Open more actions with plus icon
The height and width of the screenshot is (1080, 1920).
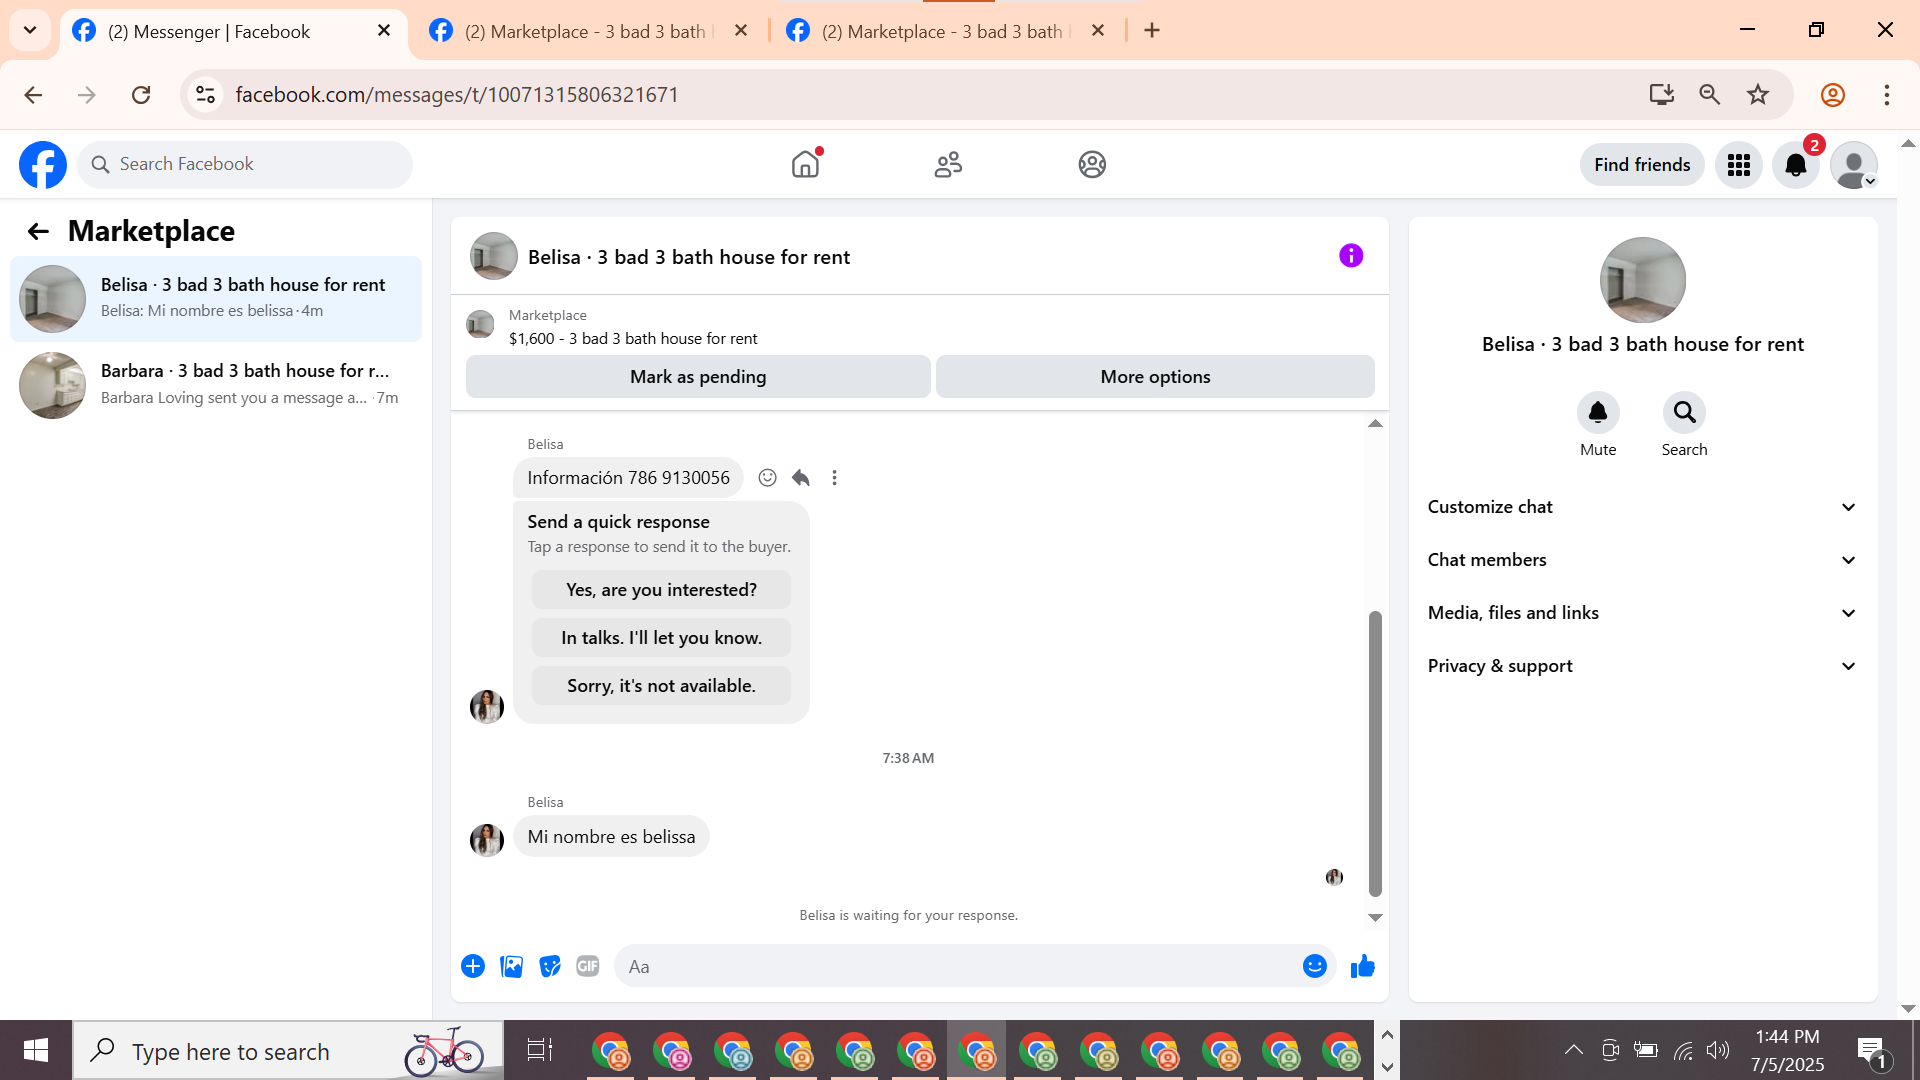(x=473, y=966)
